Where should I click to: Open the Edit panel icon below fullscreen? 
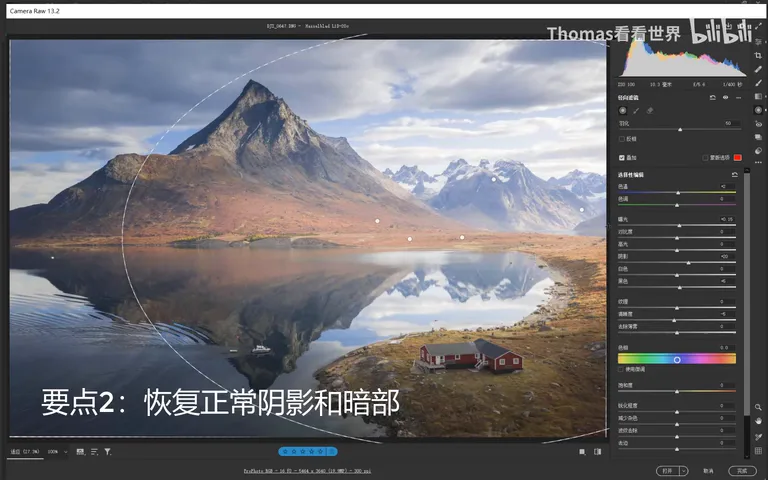click(x=758, y=42)
